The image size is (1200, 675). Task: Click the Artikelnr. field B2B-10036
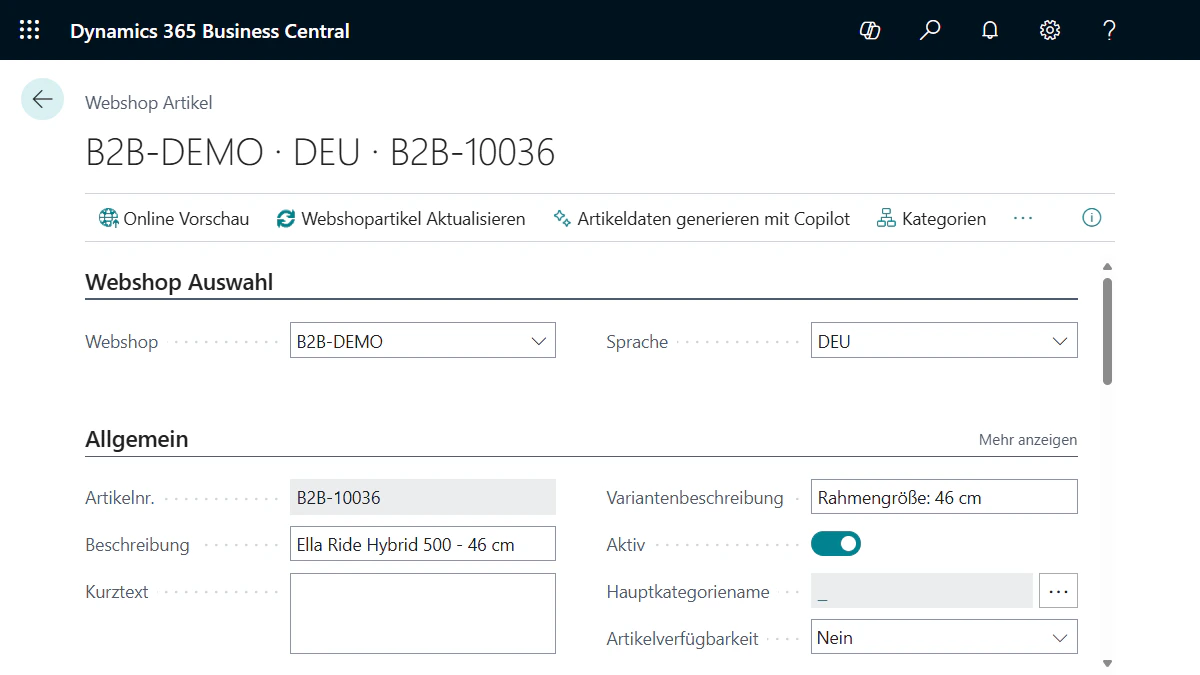click(423, 497)
